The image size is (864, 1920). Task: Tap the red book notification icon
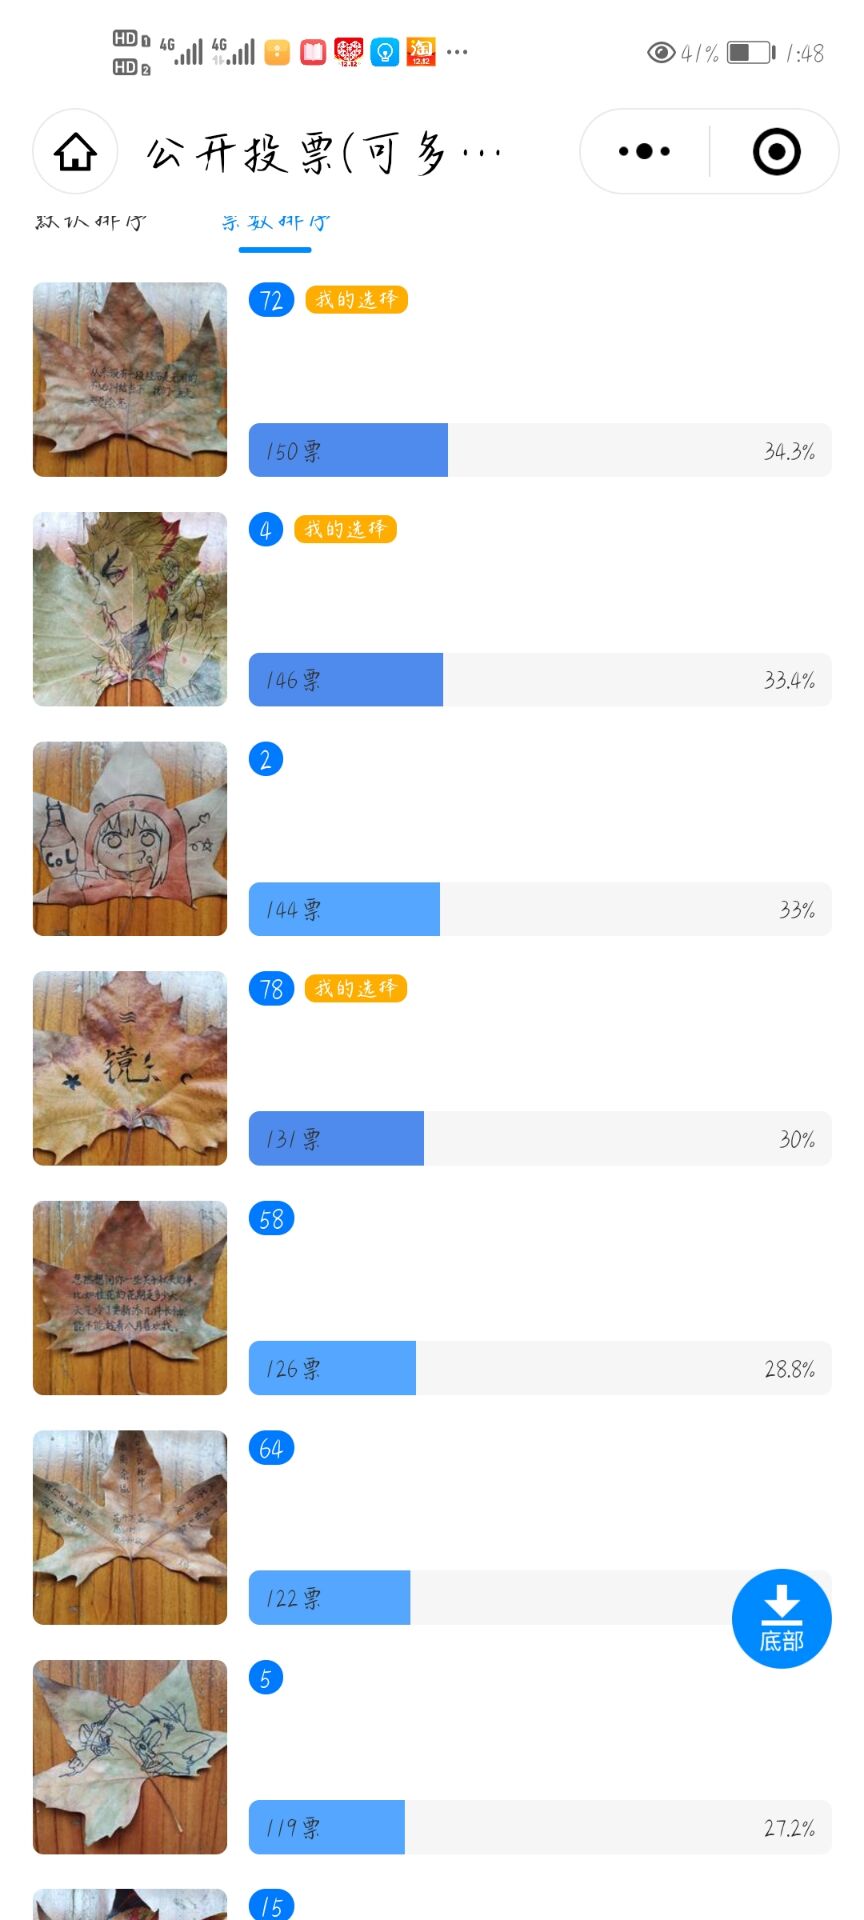(x=313, y=52)
